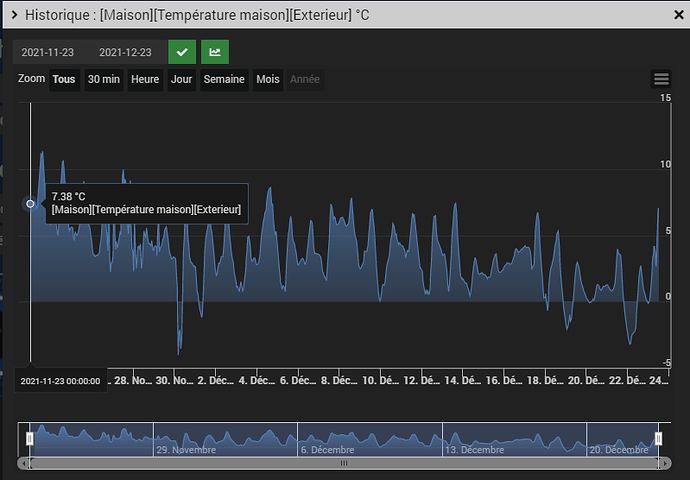Click the end date field 2021-12-23
This screenshot has height=480, width=690.
(x=124, y=52)
